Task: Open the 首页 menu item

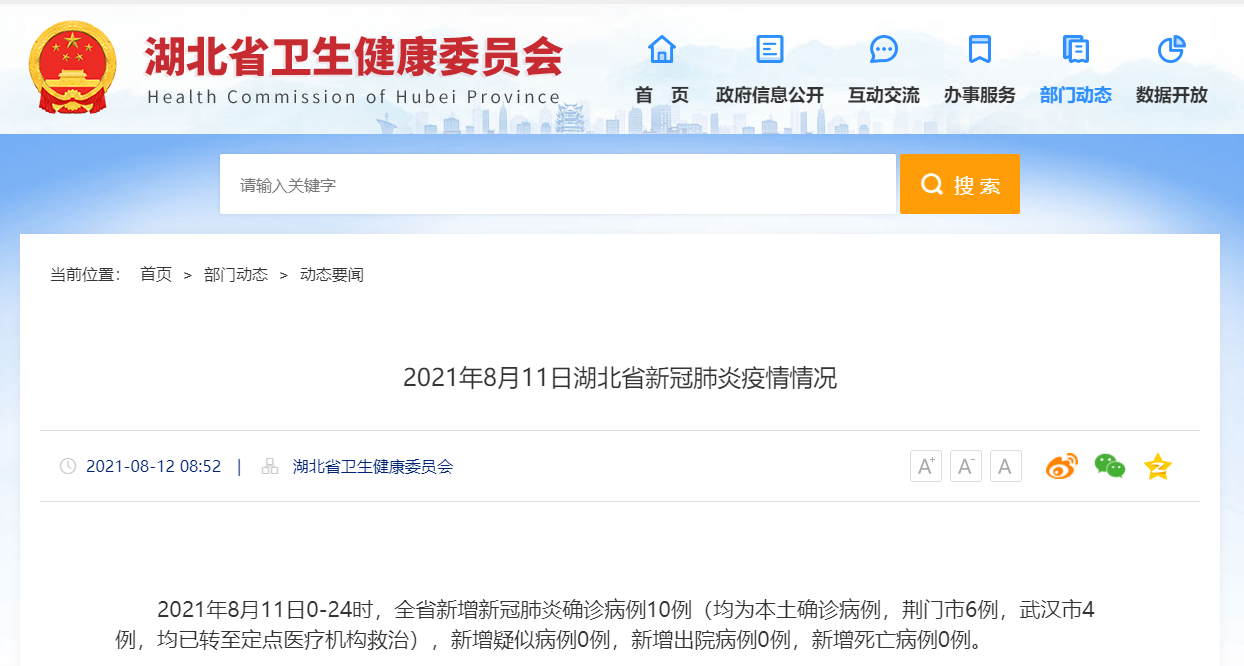Action: pos(662,95)
